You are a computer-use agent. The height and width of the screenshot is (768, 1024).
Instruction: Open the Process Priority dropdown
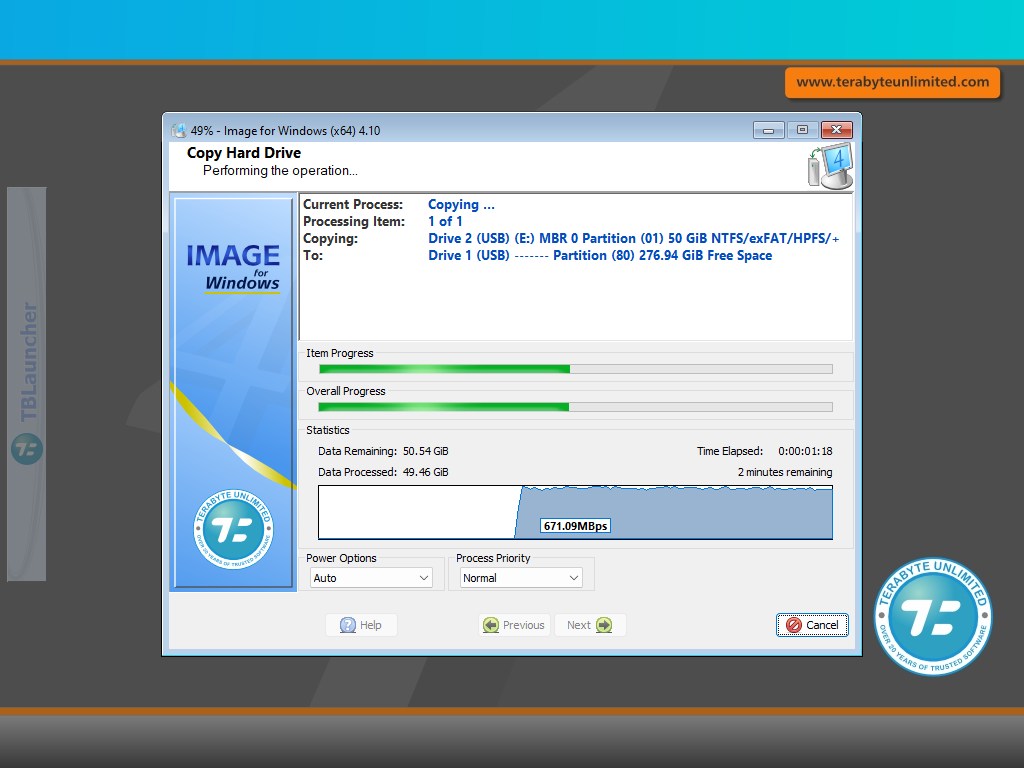click(x=520, y=578)
